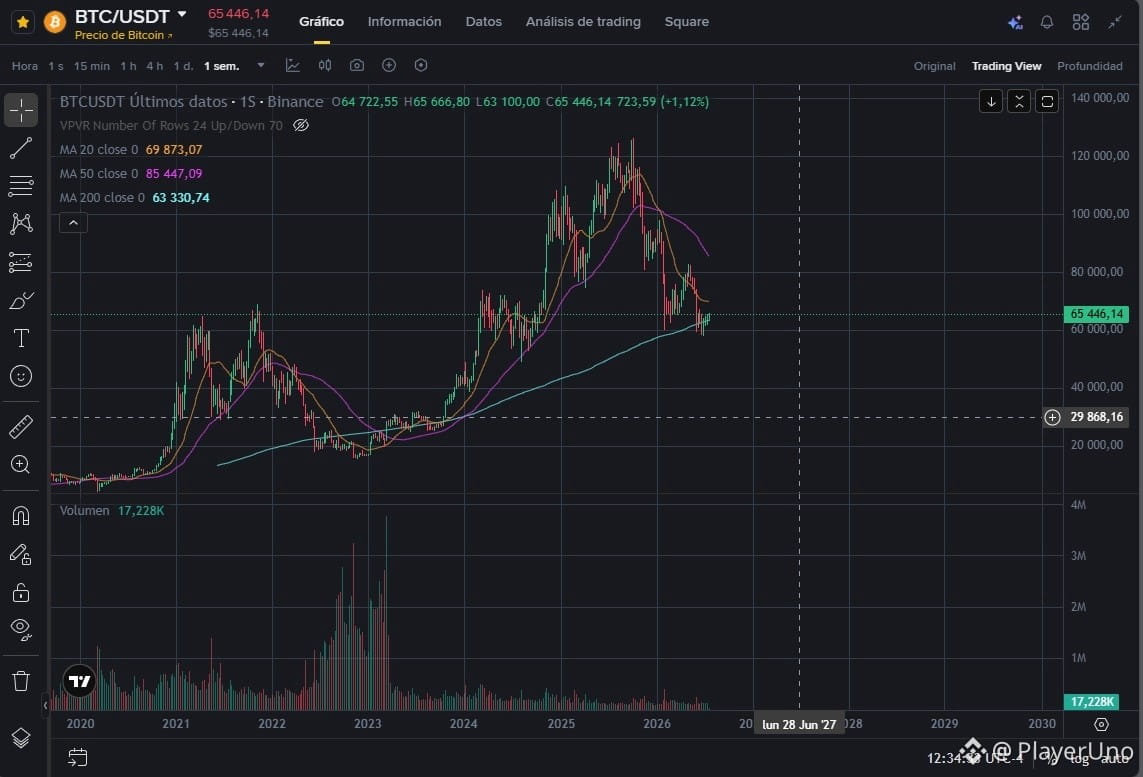
Task: Collapse the chart with the shrink arrows icon
Action: pyautogui.click(x=1115, y=23)
